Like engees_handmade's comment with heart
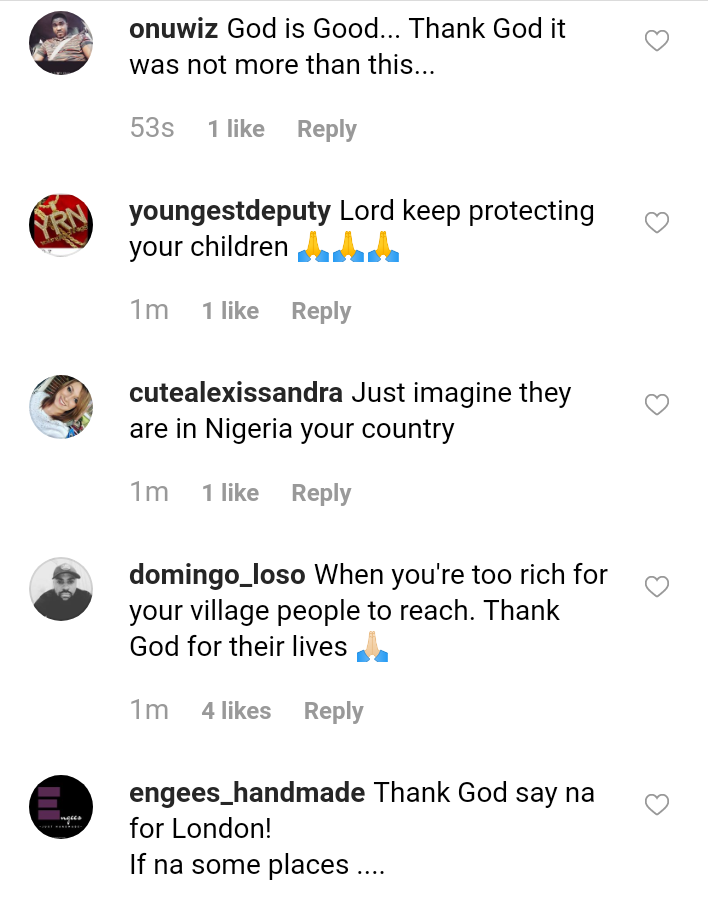The width and height of the screenshot is (708, 915). [656, 805]
